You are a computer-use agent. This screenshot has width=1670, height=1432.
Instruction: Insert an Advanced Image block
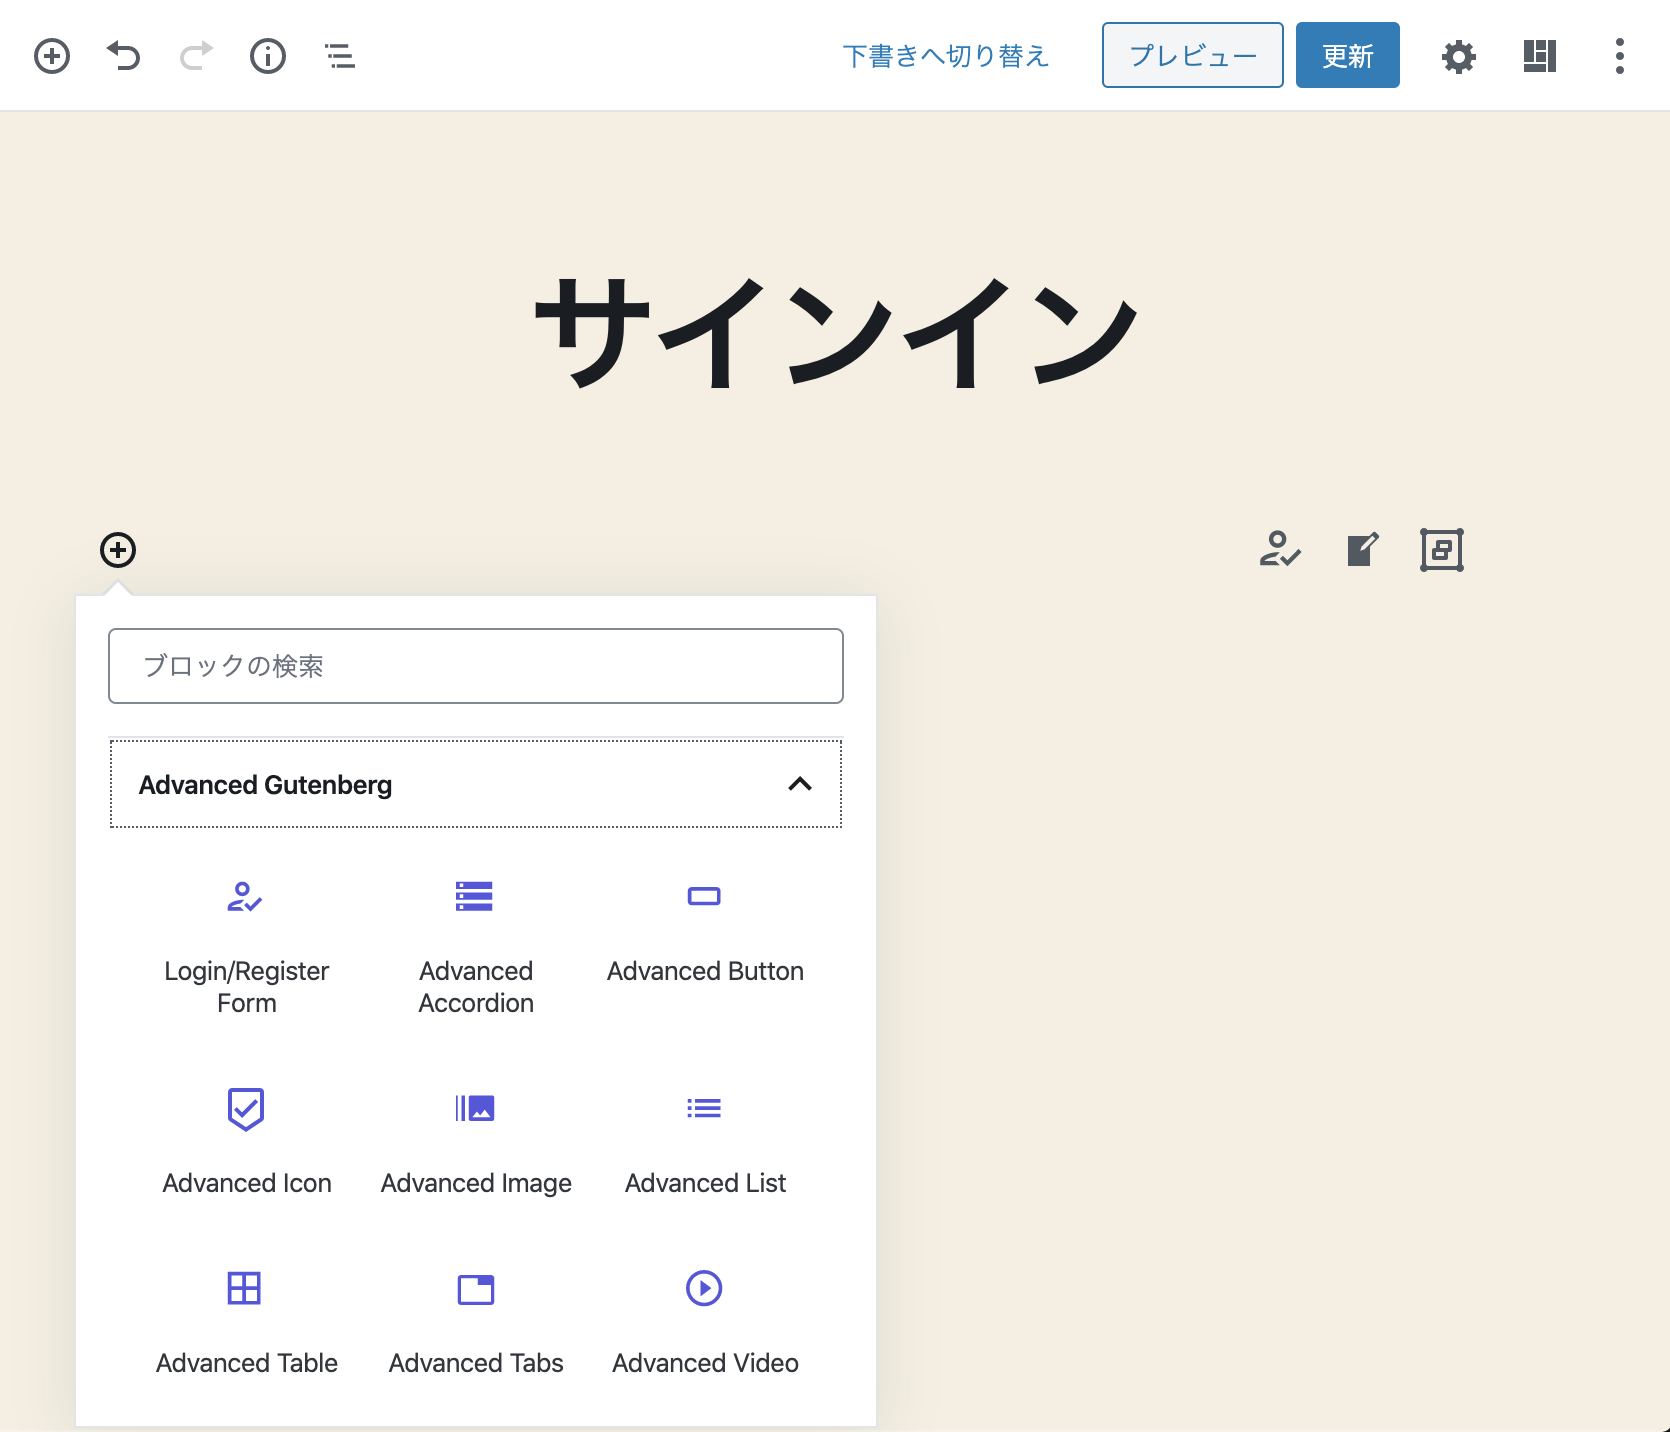coord(475,1140)
